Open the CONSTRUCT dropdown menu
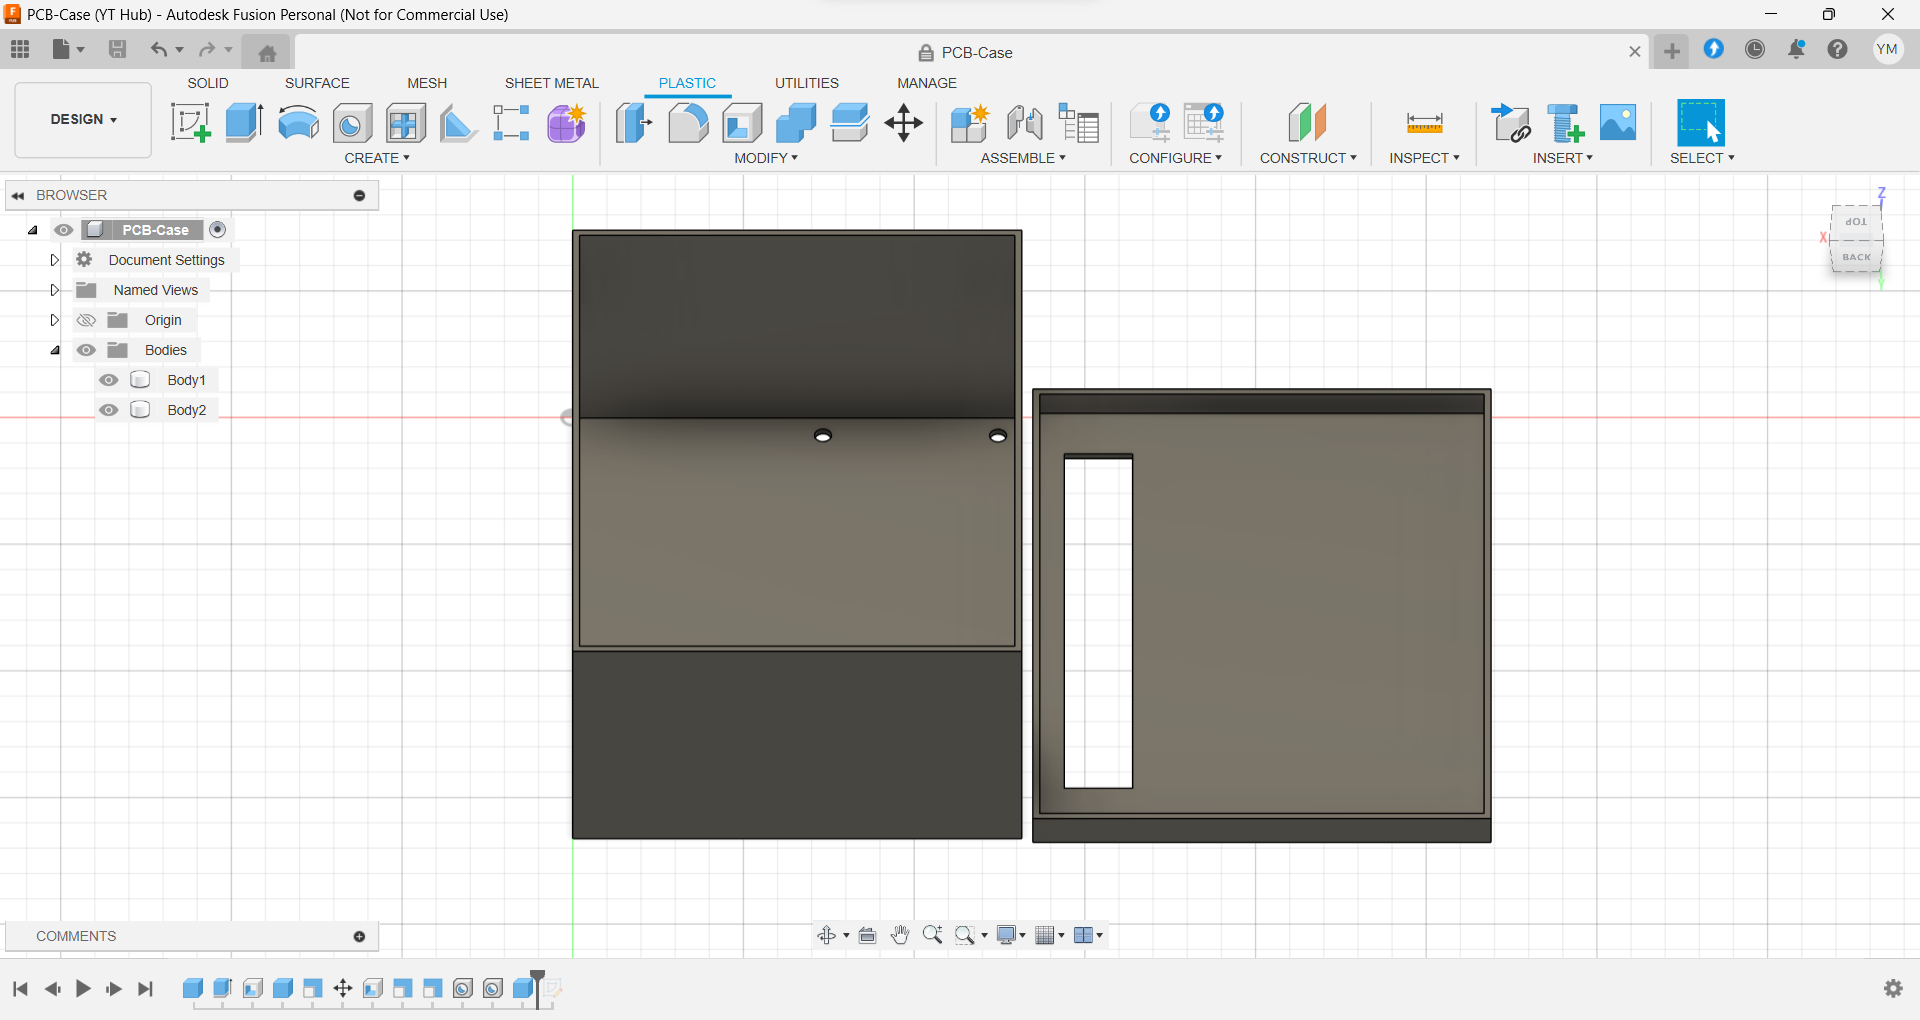The height and width of the screenshot is (1020, 1920). (x=1308, y=158)
